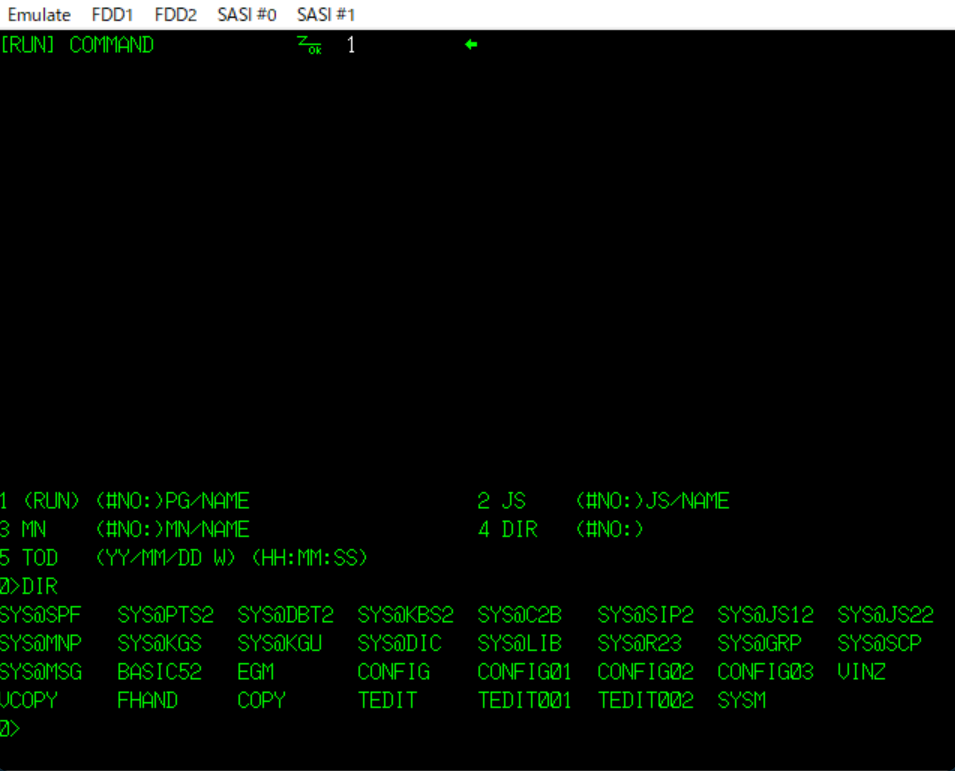The width and height of the screenshot is (955, 771).
Task: Select file name SYS@MNP
Action: [x=40, y=644]
